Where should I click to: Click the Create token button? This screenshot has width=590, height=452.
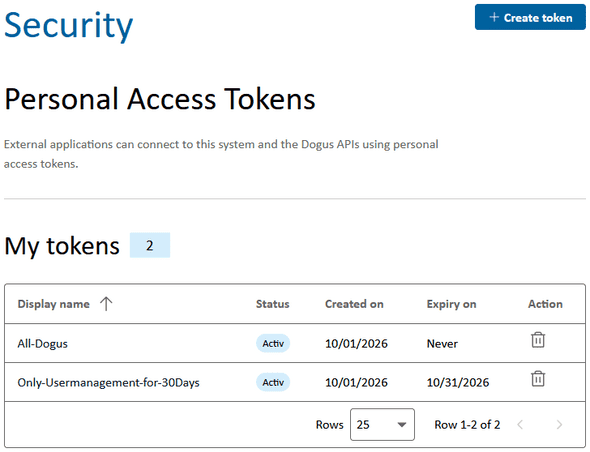(530, 17)
